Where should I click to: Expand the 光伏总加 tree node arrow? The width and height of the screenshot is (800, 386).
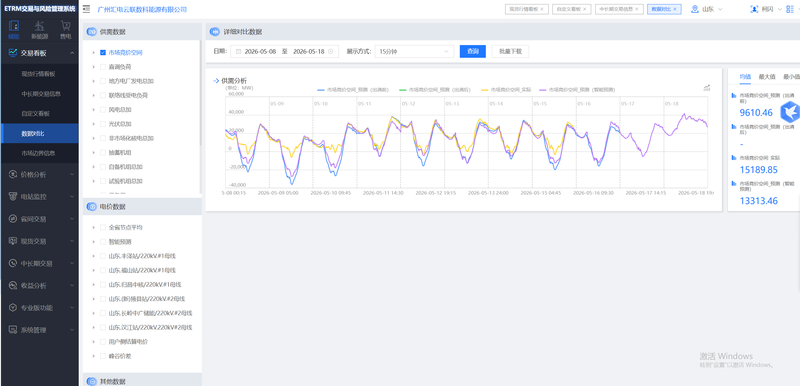(93, 124)
